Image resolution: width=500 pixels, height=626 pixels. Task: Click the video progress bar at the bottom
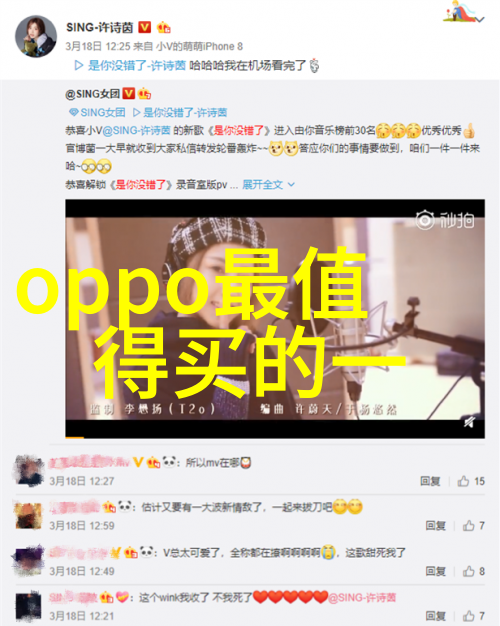[275, 438]
